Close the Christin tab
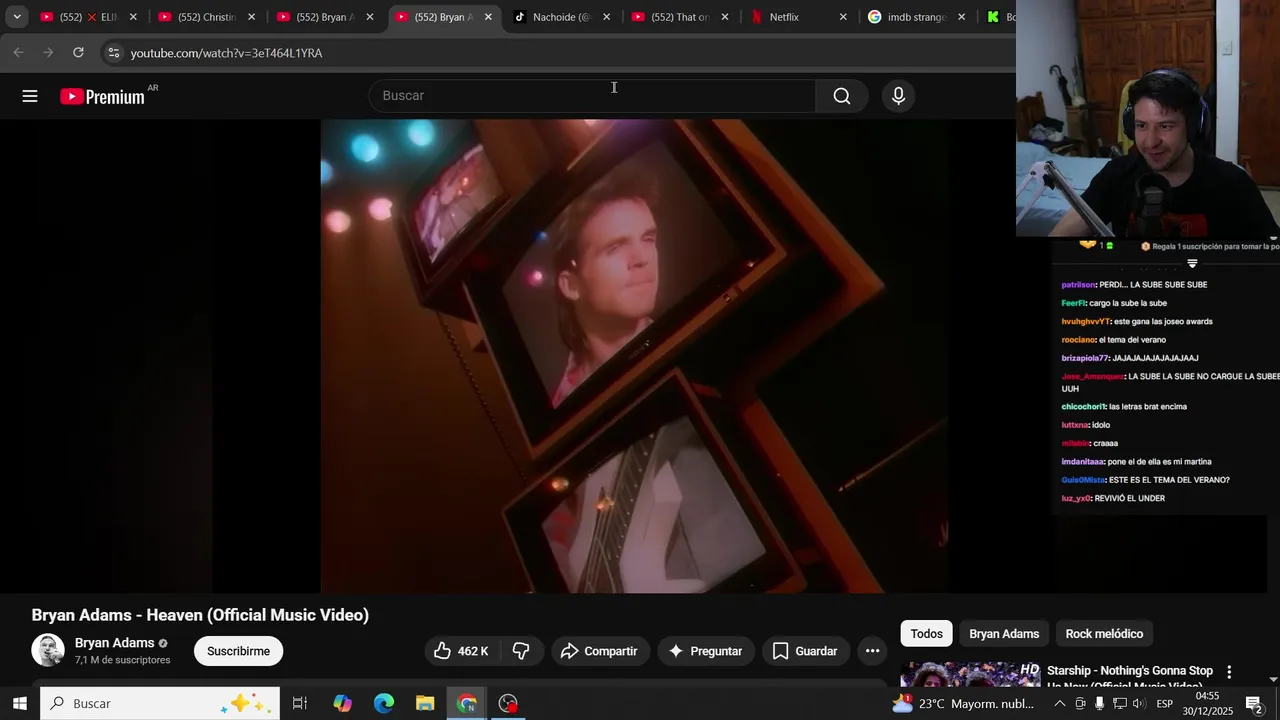Screen dimensions: 1280x720 [x=251, y=17]
